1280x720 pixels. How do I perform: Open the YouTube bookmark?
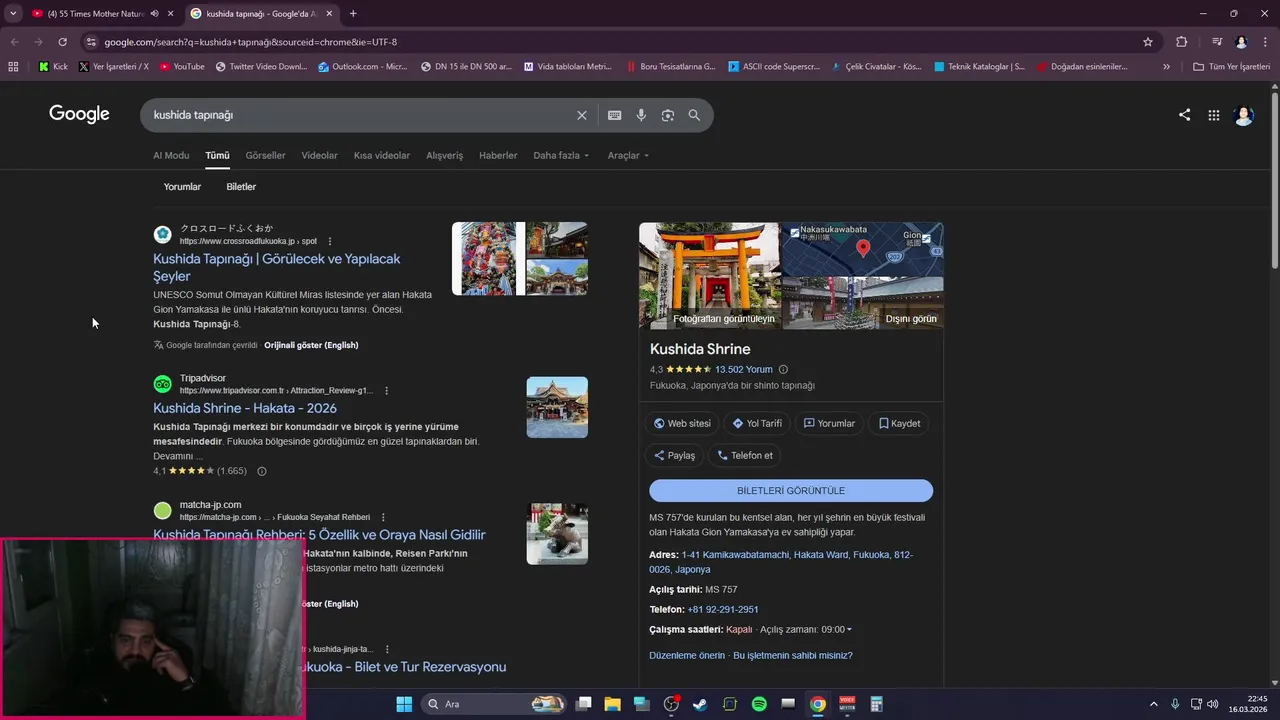[181, 67]
